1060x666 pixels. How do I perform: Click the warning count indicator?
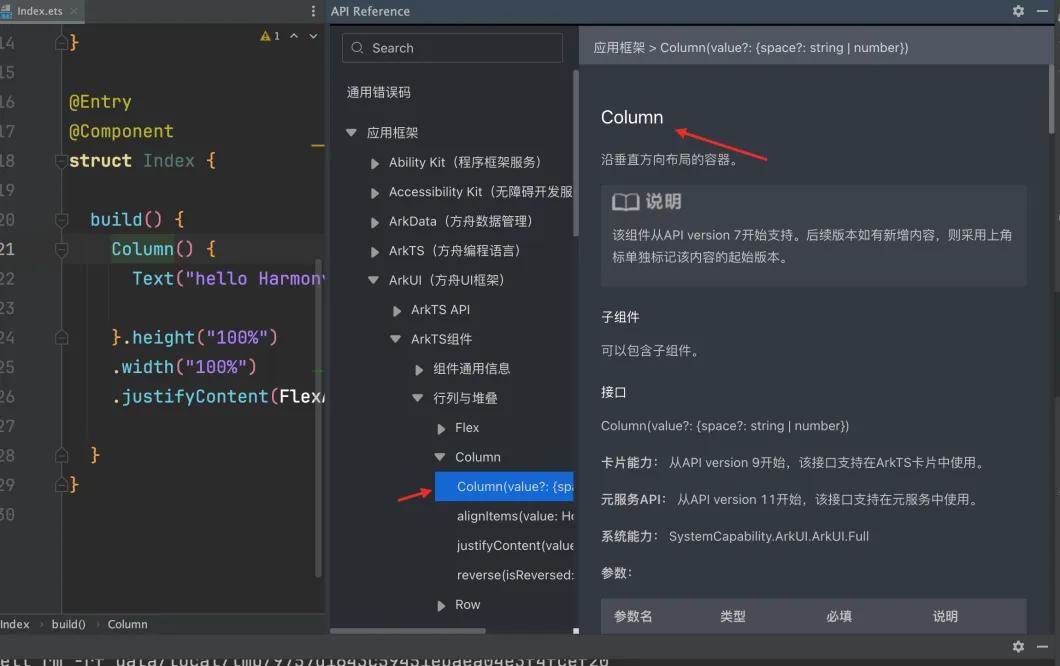point(270,36)
